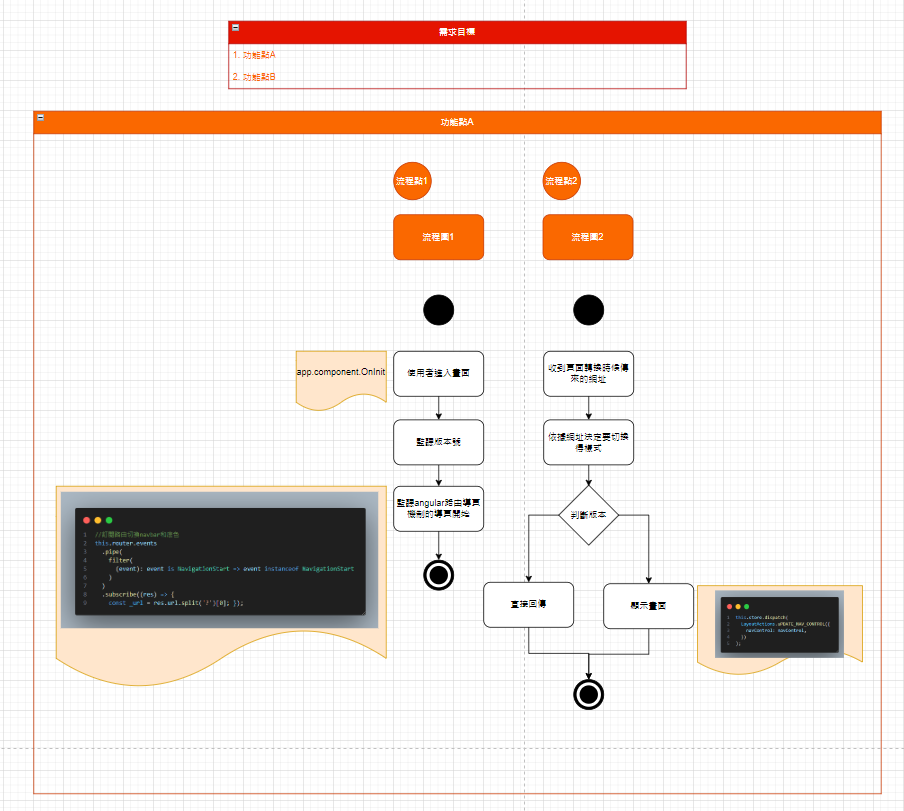Click the 流程圖2 orange box
The height and width of the screenshot is (811, 904).
pyautogui.click(x=587, y=237)
